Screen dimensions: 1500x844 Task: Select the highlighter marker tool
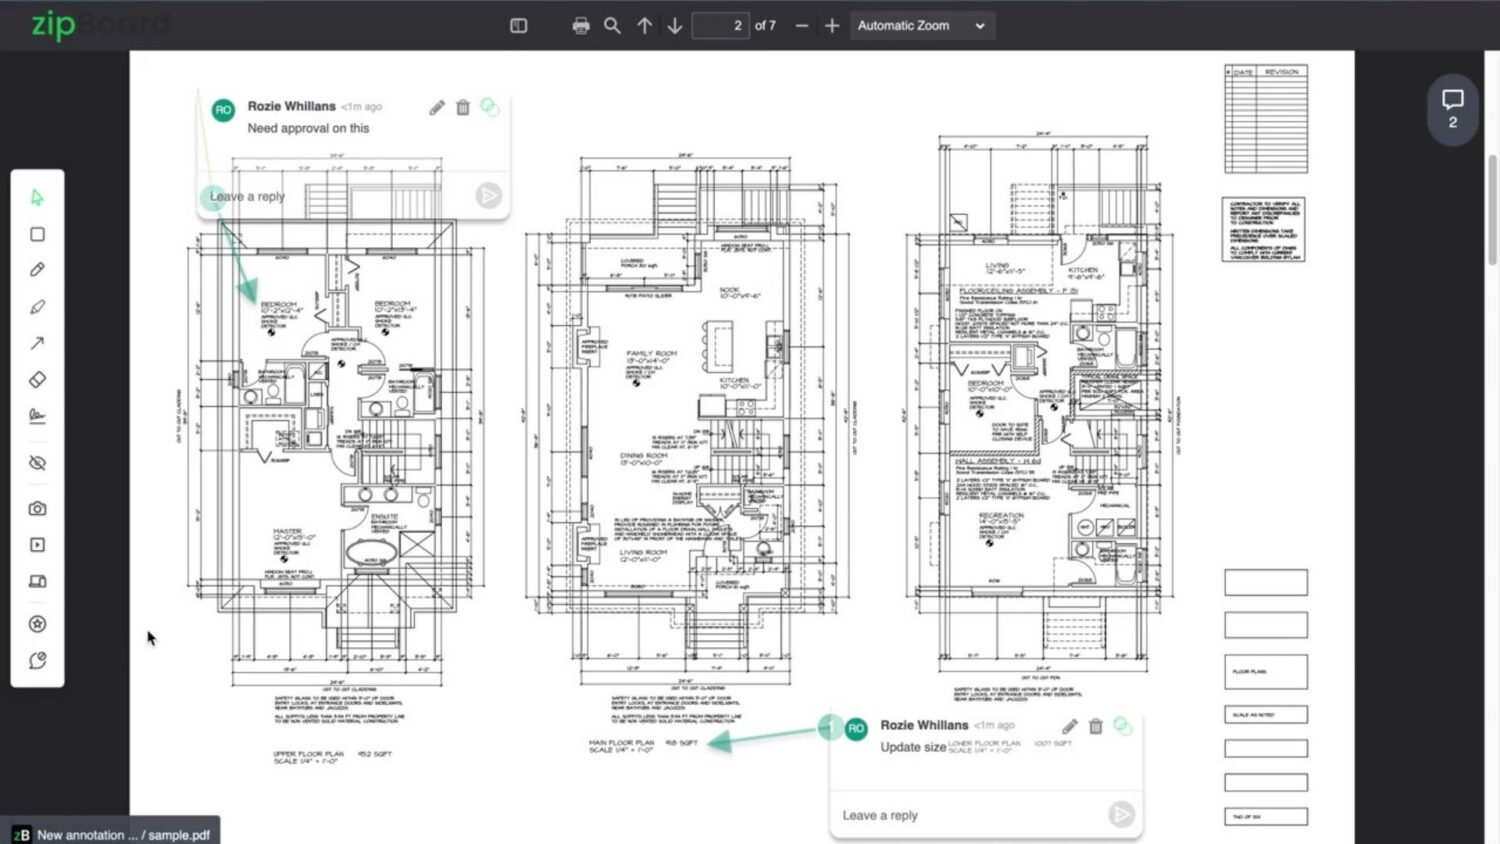(37, 307)
